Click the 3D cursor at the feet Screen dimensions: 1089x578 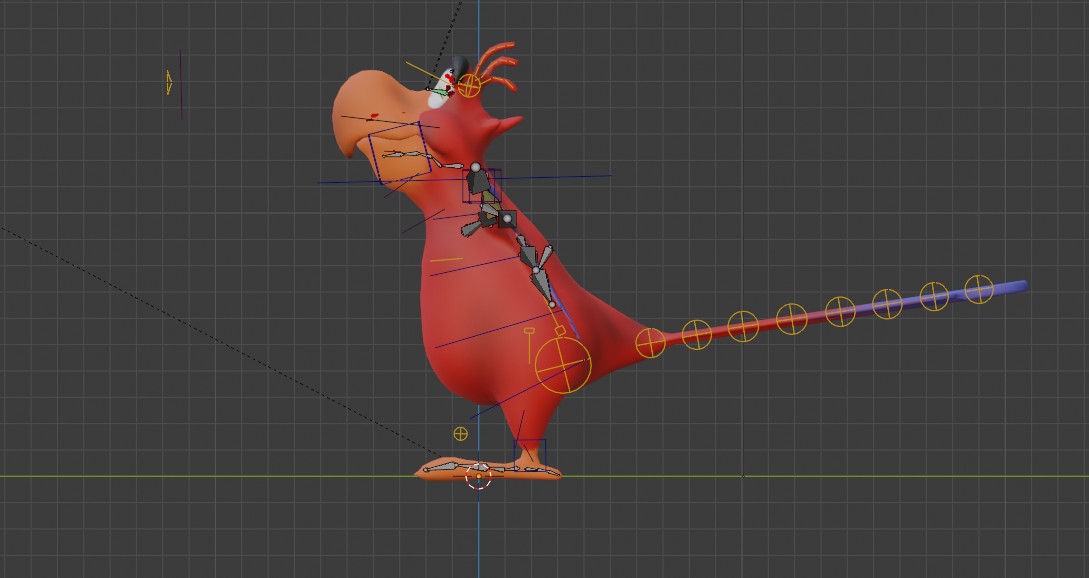(x=479, y=477)
